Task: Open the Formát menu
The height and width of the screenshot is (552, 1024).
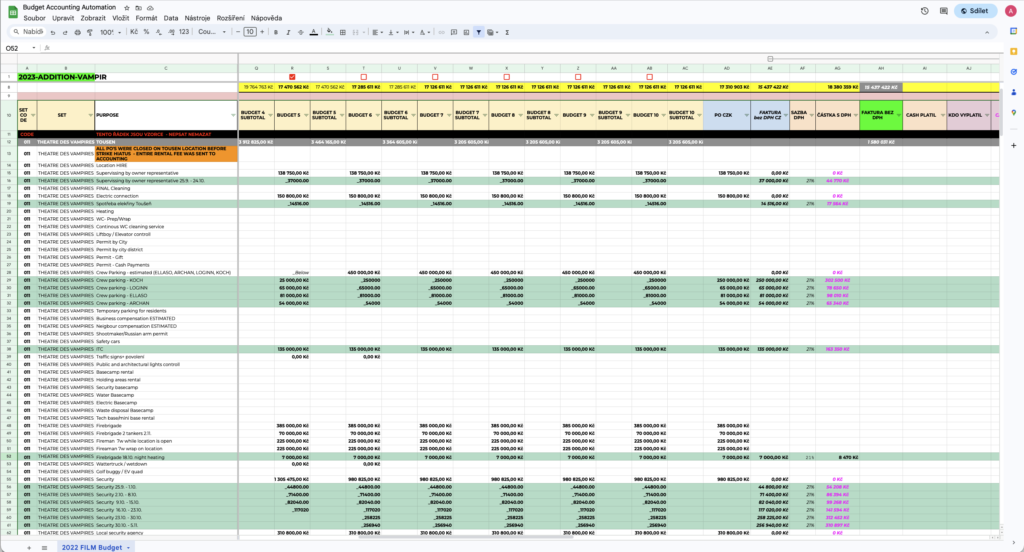Action: [x=146, y=18]
